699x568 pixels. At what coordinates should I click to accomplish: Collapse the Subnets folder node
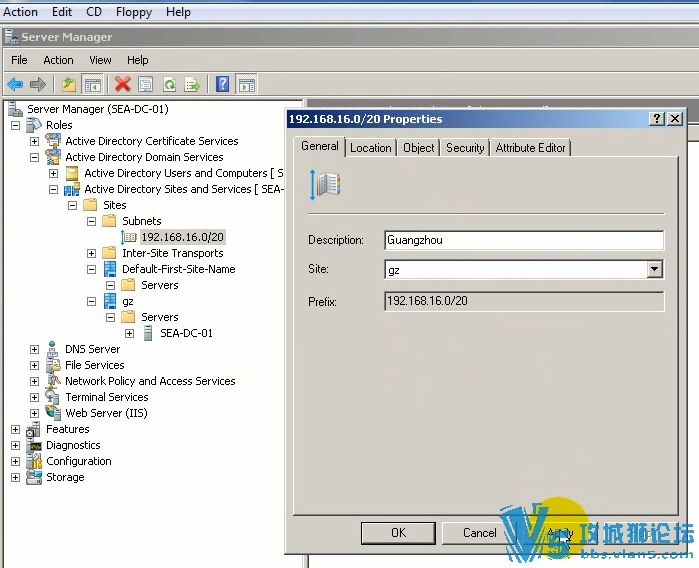(x=91, y=221)
